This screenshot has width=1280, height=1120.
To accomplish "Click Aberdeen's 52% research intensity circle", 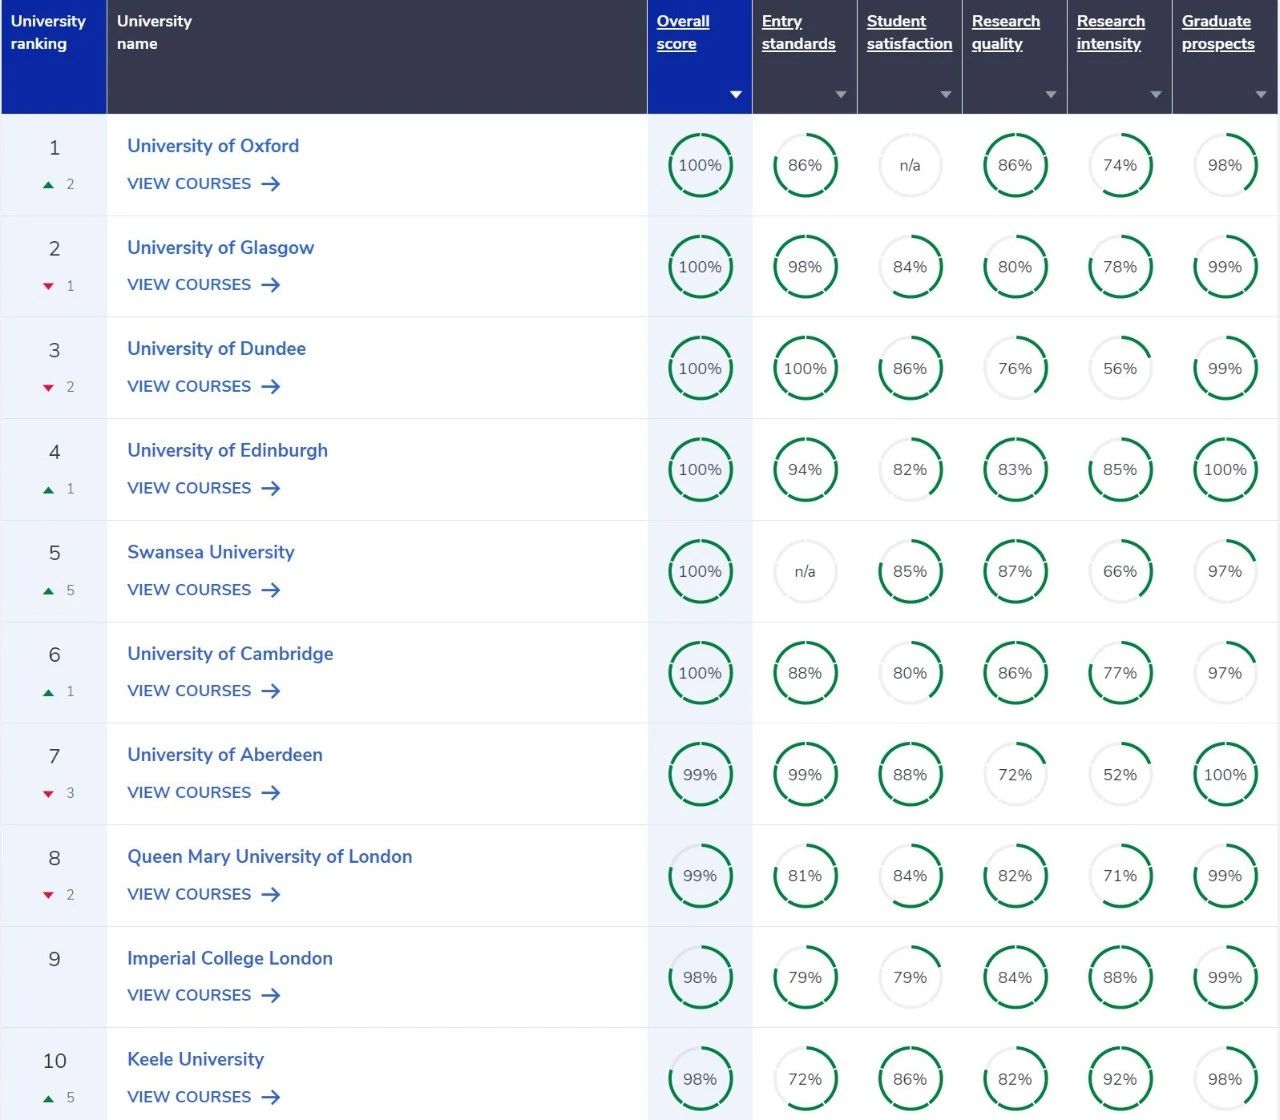I will 1120,775.
